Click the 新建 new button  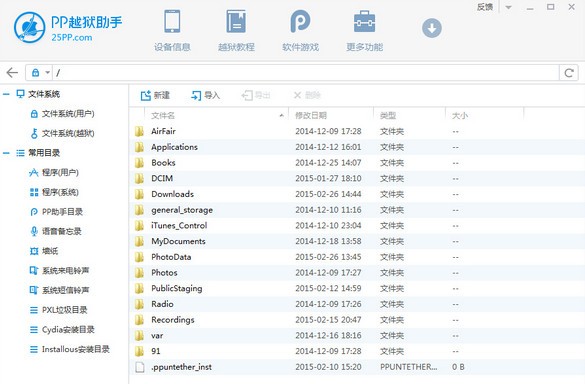coord(155,96)
